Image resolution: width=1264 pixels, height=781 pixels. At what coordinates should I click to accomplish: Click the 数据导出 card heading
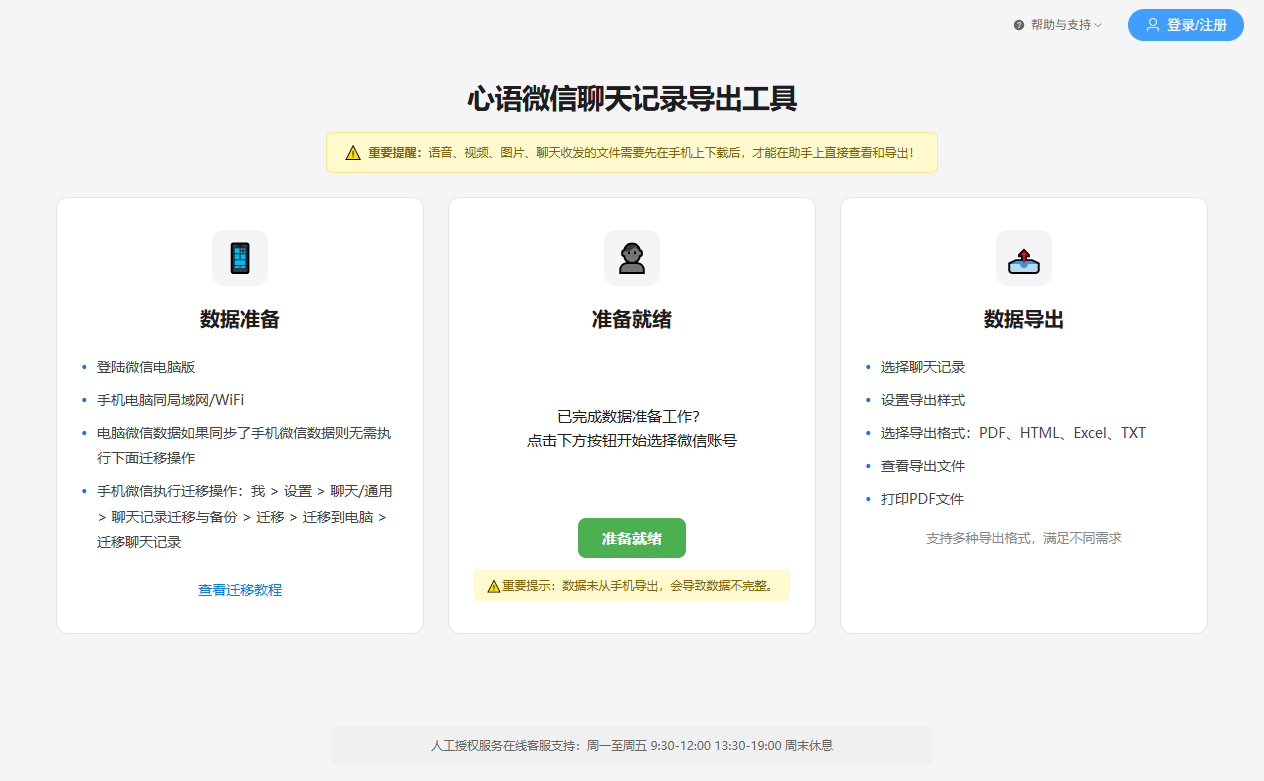1024,320
